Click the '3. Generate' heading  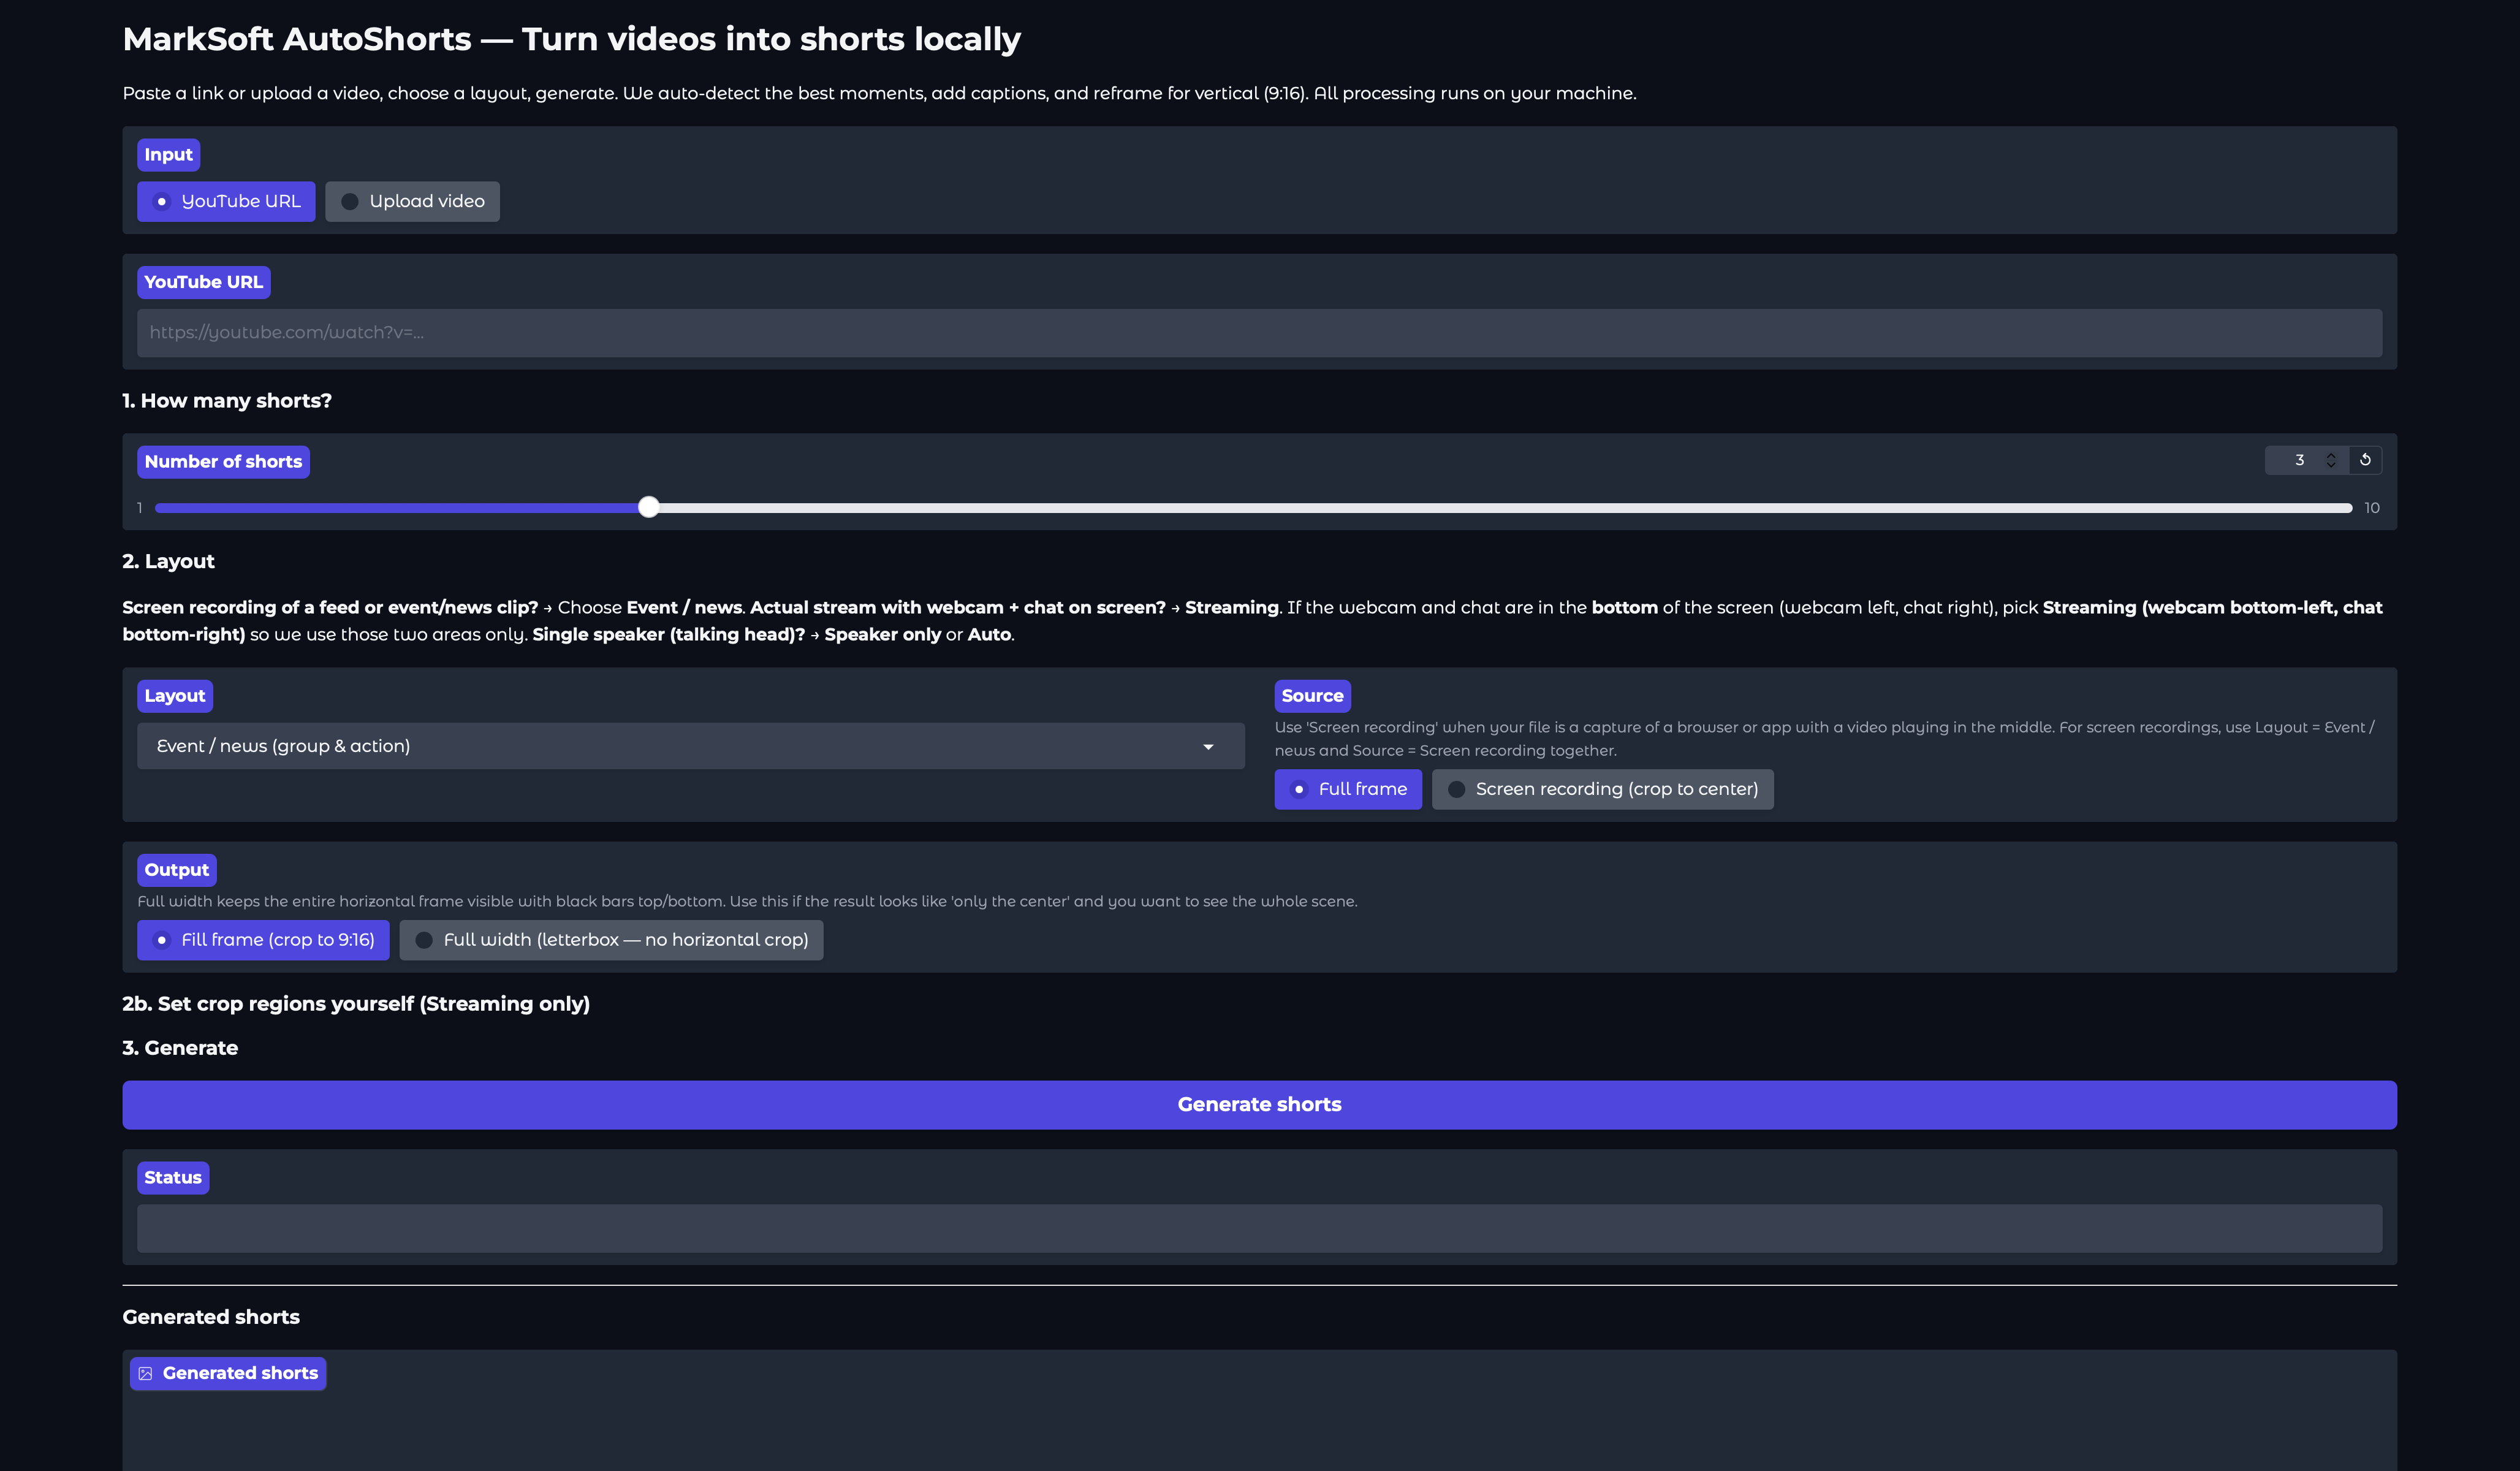tap(180, 1048)
